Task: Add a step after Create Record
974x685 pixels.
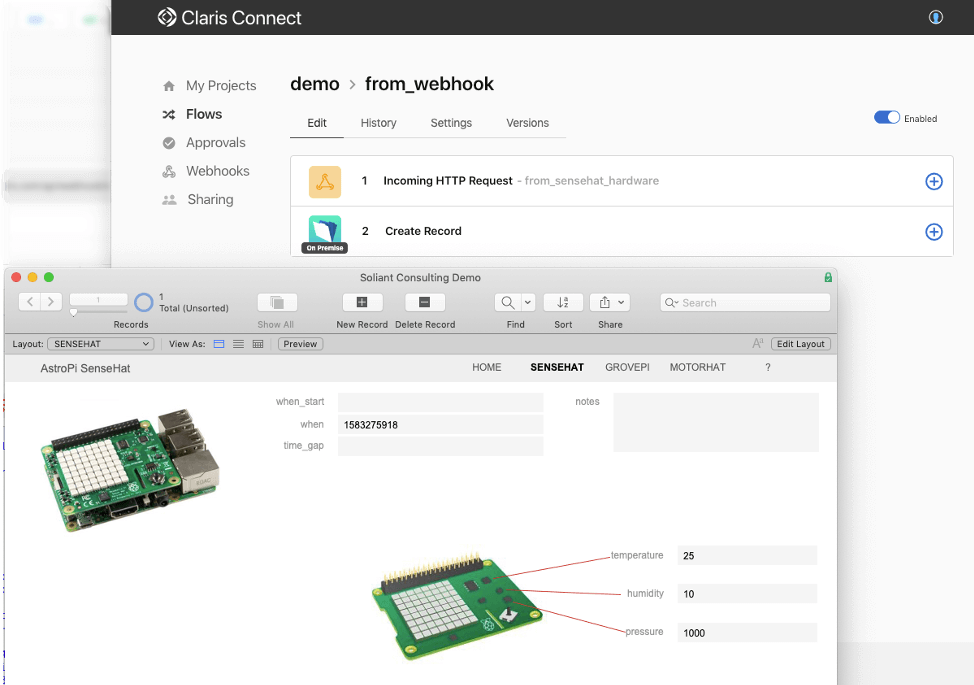Action: point(934,232)
